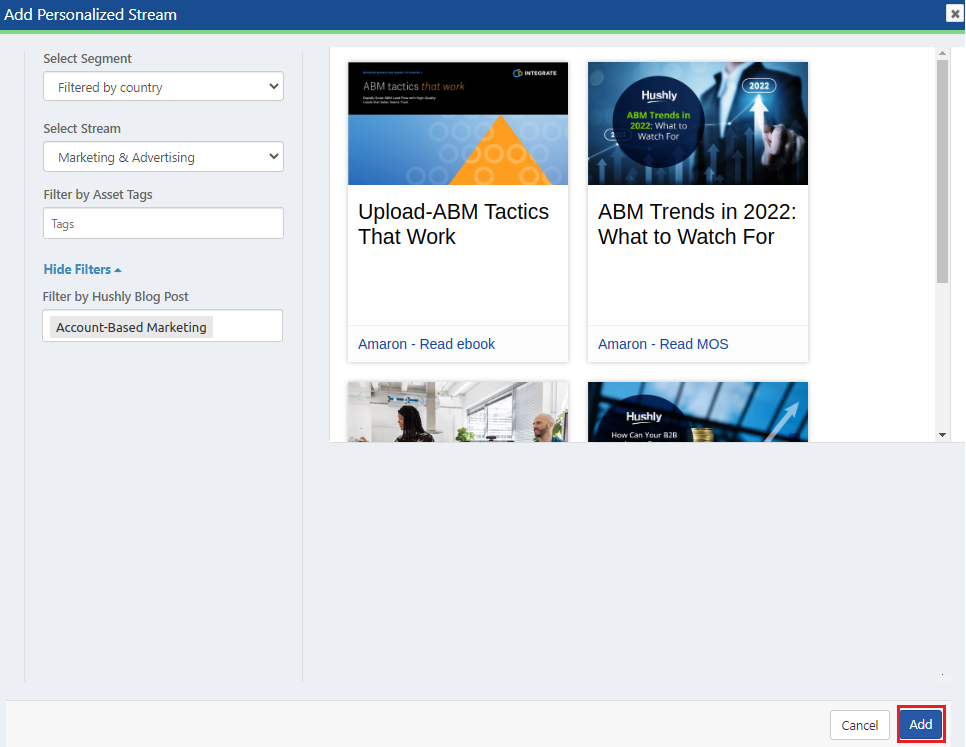This screenshot has height=747, width=966.
Task: Focus the Hushly Blog Post filter field
Action: point(163,326)
